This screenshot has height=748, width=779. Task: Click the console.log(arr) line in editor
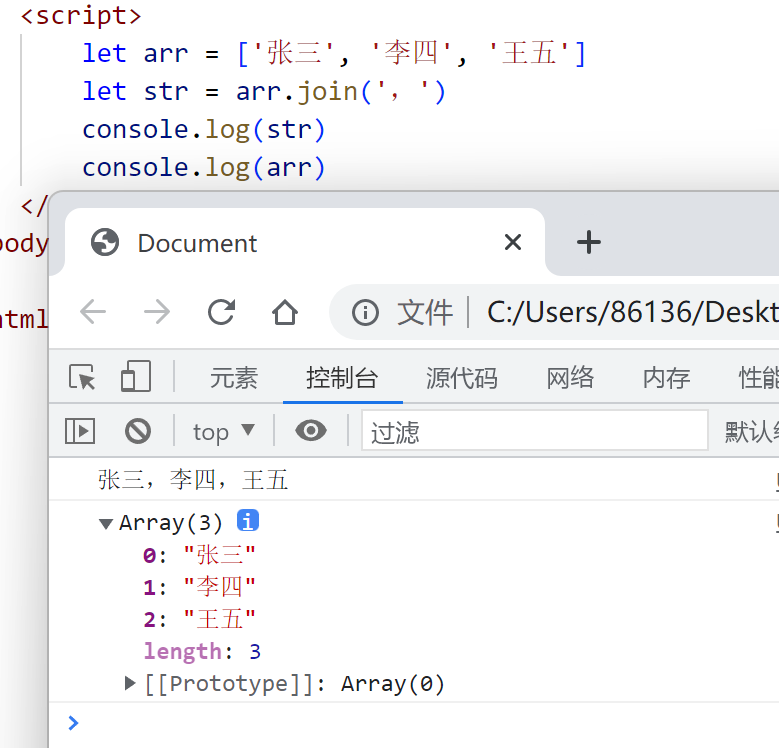204,167
